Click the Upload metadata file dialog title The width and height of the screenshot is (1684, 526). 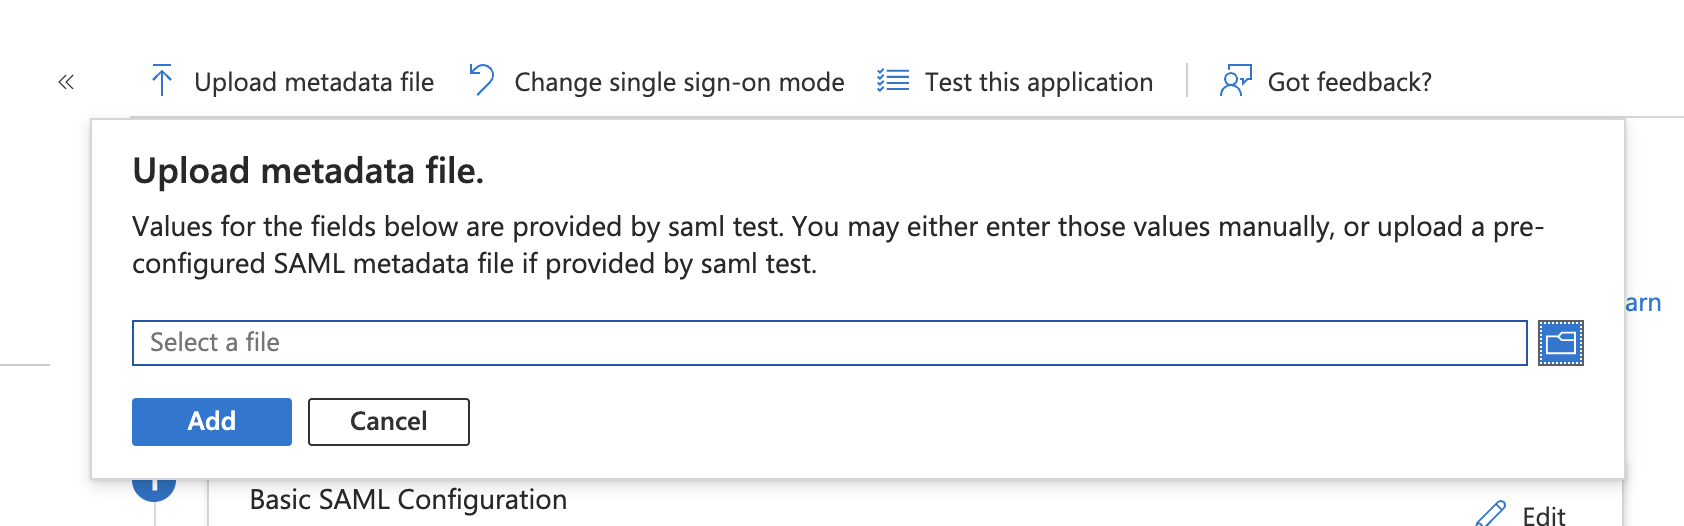(x=308, y=171)
